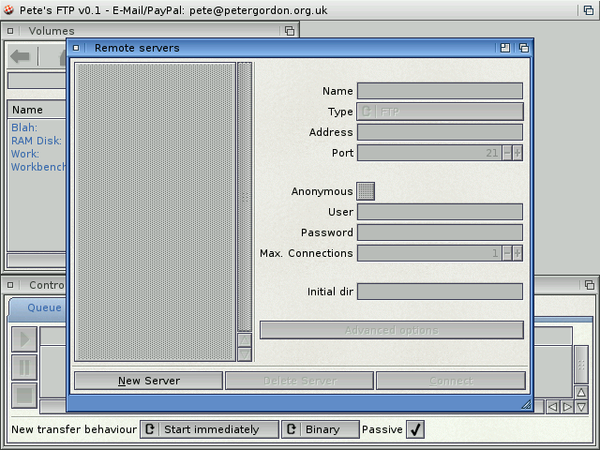Click the Remote servers zoom gadget
Viewport: 600px width, 450px height.
point(506,47)
